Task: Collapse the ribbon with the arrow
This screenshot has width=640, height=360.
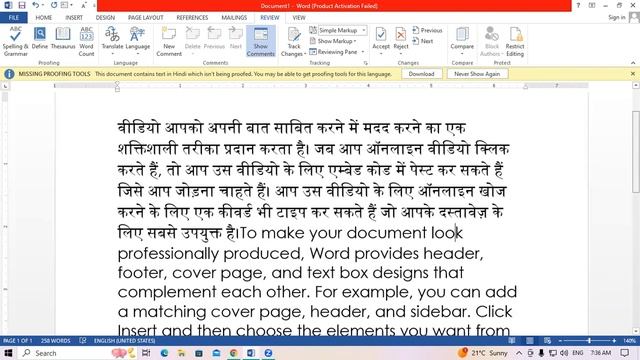Action: [x=633, y=63]
